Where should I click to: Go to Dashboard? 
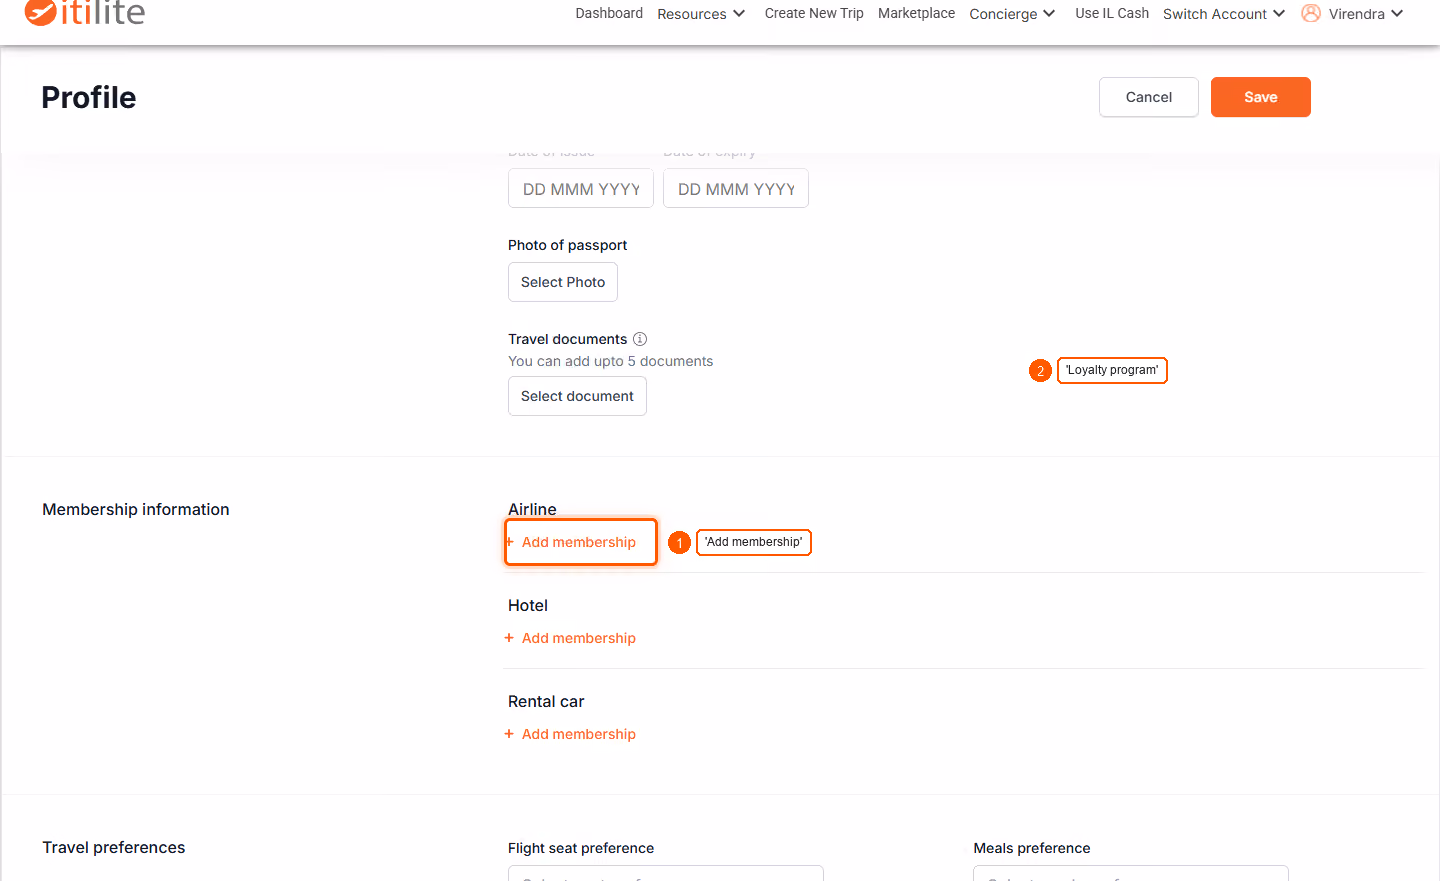(609, 13)
